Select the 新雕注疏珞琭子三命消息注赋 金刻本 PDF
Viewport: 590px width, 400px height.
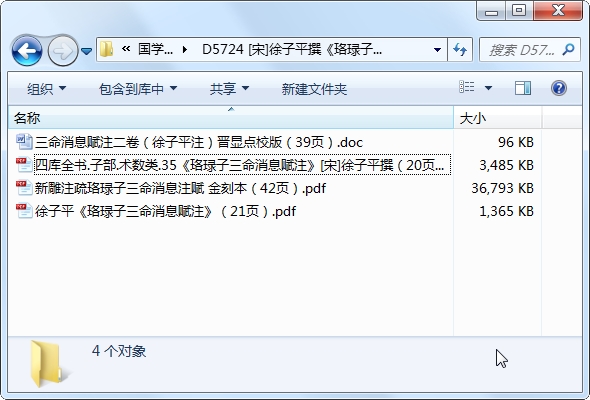click(x=180, y=188)
